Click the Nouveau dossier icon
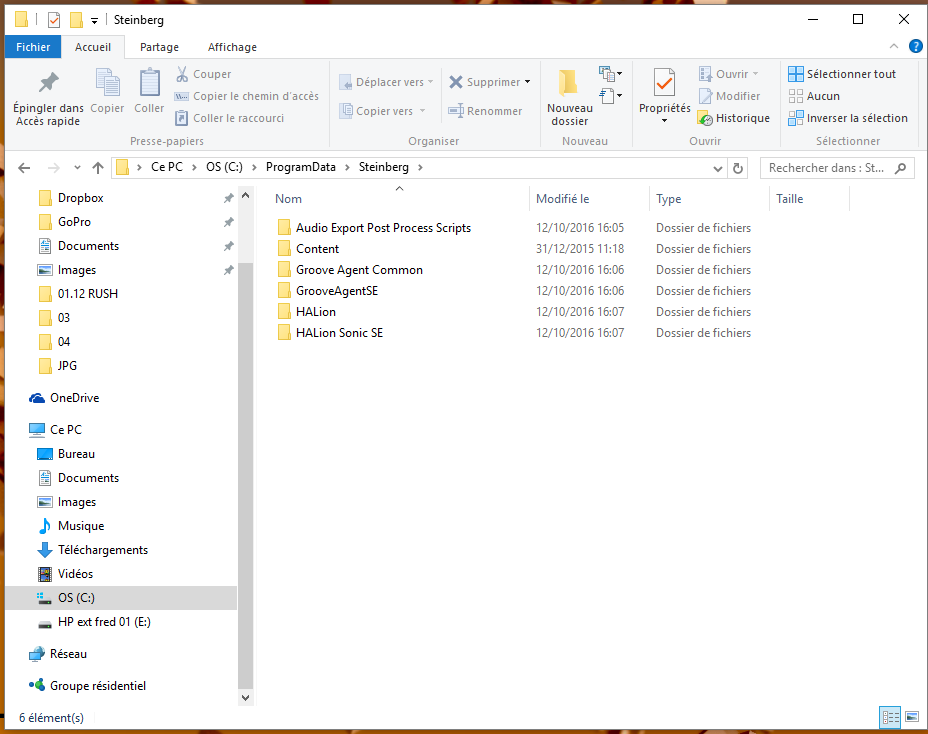 pyautogui.click(x=569, y=82)
